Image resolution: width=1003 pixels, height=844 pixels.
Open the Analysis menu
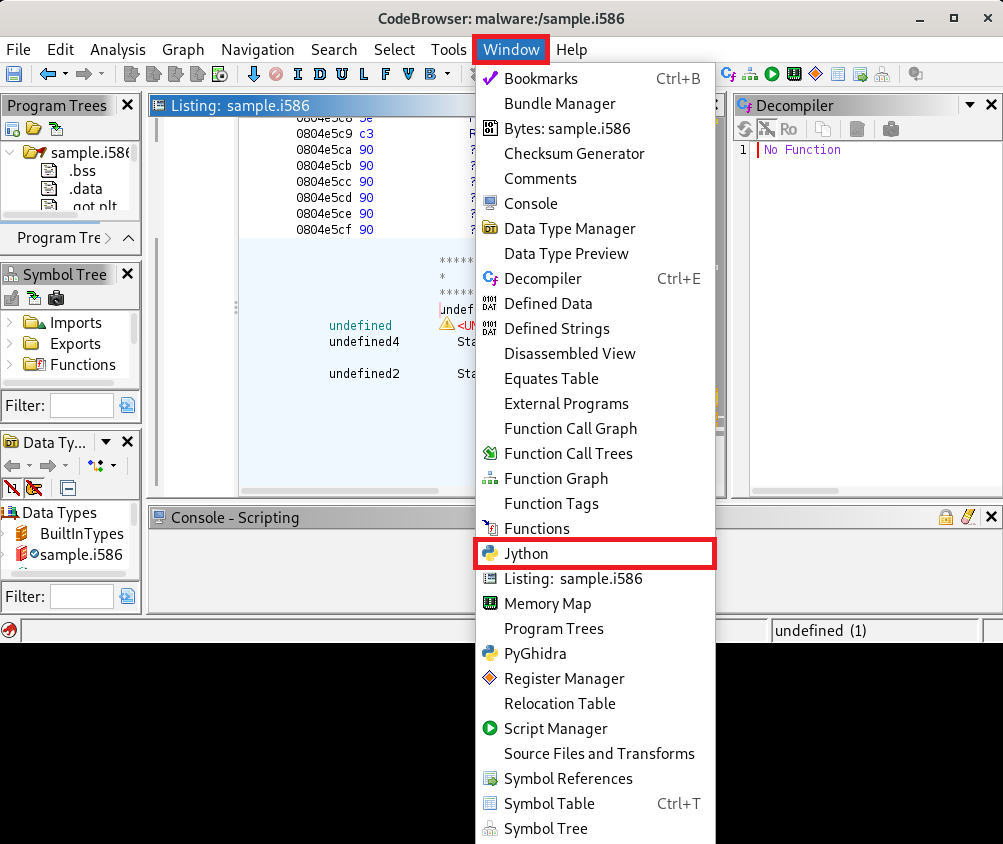pyautogui.click(x=117, y=49)
